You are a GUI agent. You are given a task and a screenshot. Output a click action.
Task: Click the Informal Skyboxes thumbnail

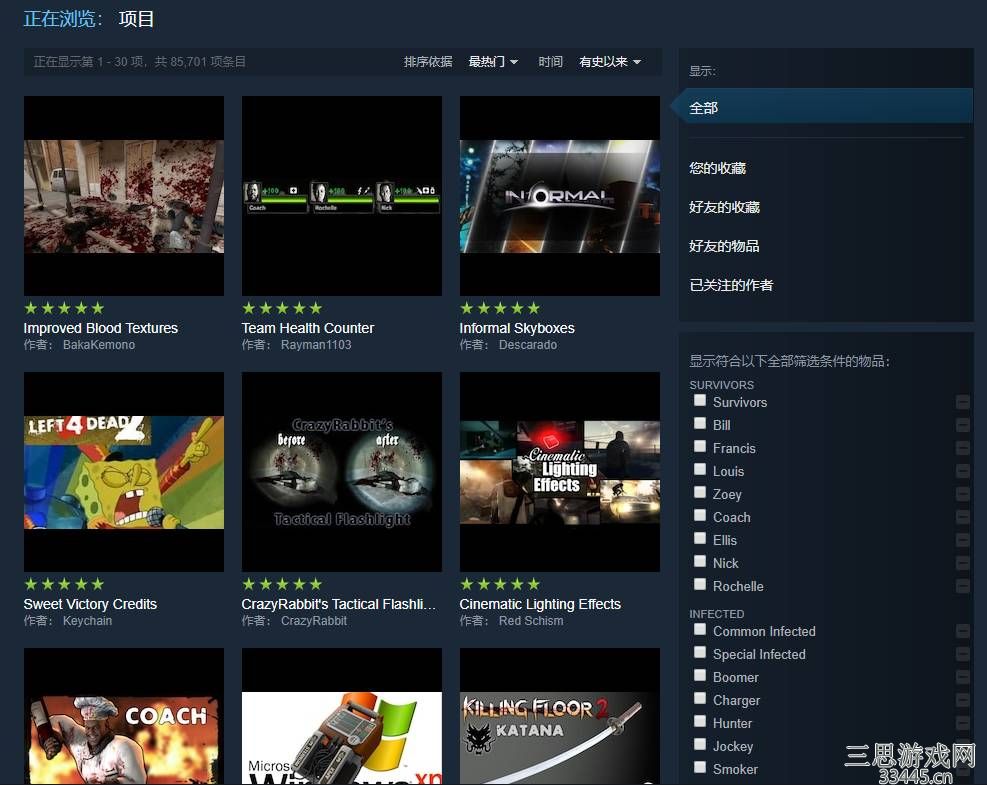[560, 196]
